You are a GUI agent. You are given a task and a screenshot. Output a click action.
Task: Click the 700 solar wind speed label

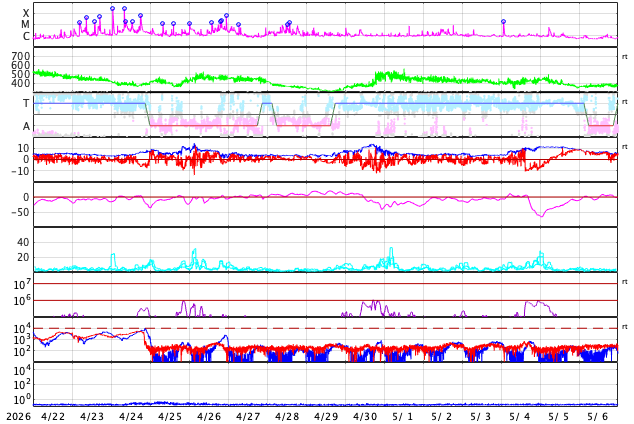tap(21, 56)
